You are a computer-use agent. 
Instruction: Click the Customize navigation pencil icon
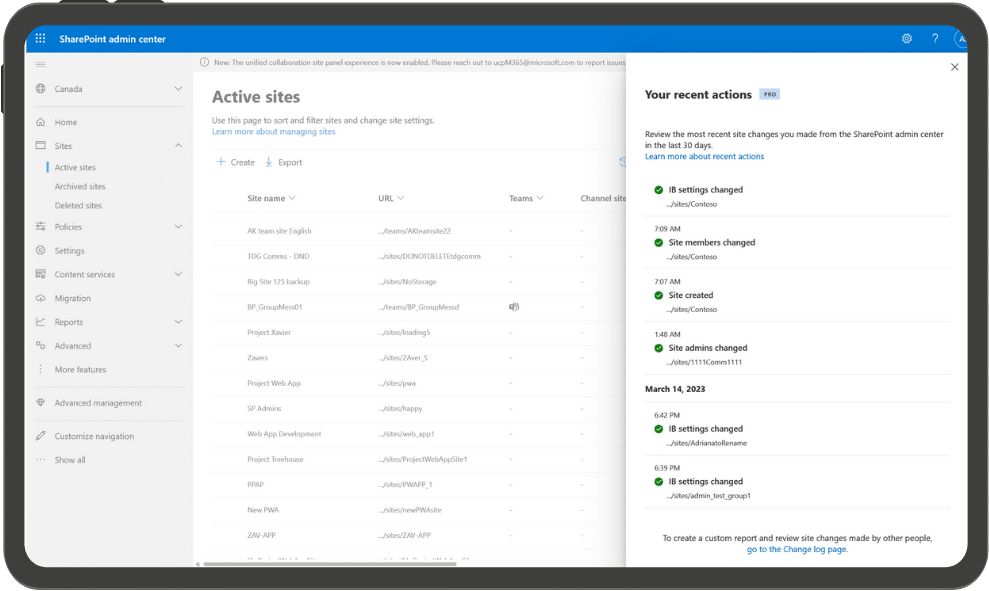pos(41,436)
